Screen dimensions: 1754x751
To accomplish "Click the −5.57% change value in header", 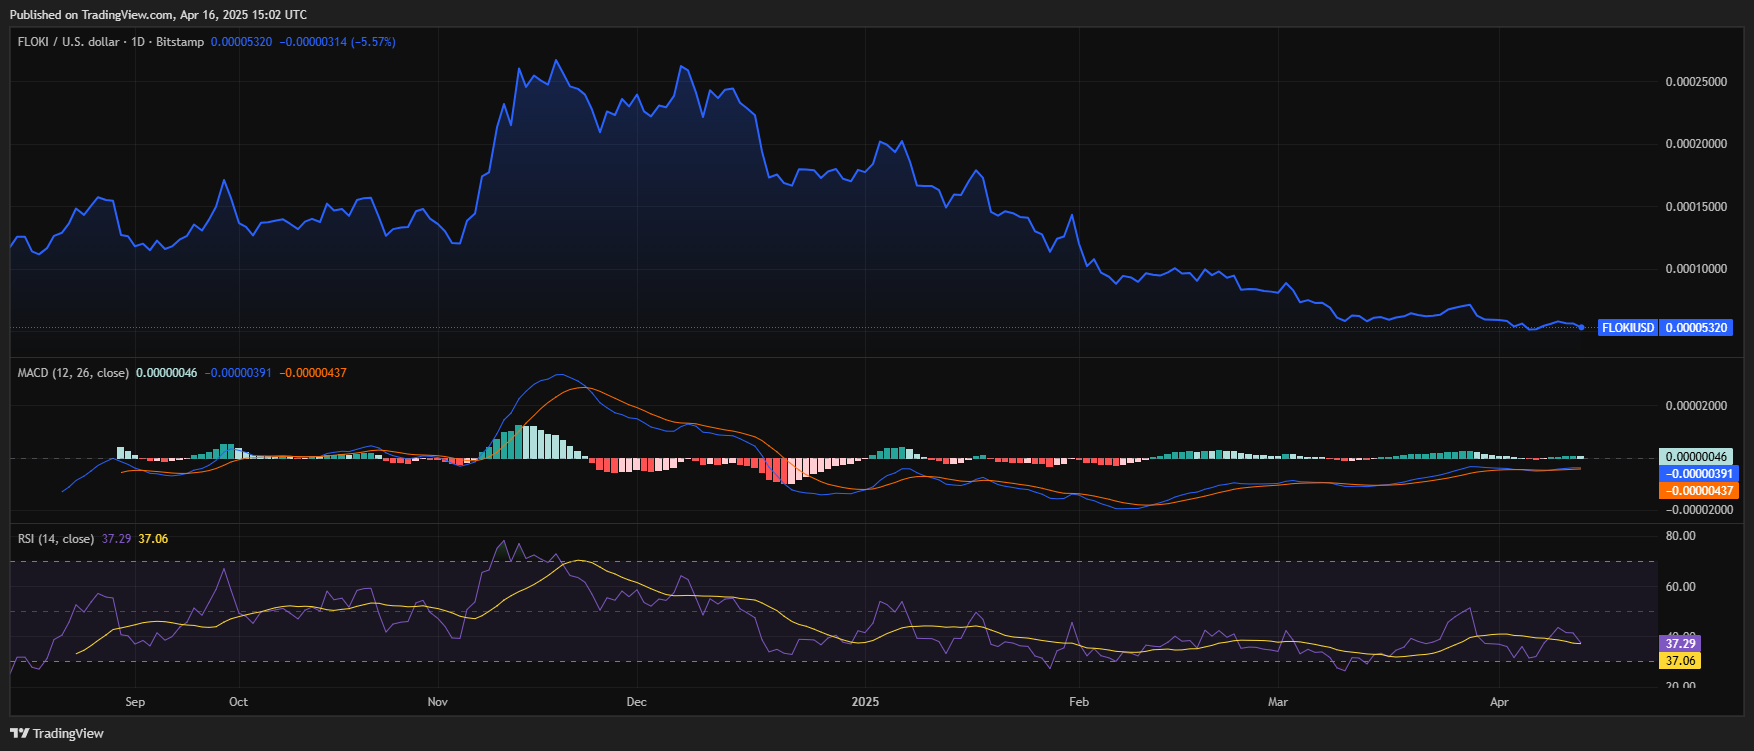I will (x=373, y=42).
